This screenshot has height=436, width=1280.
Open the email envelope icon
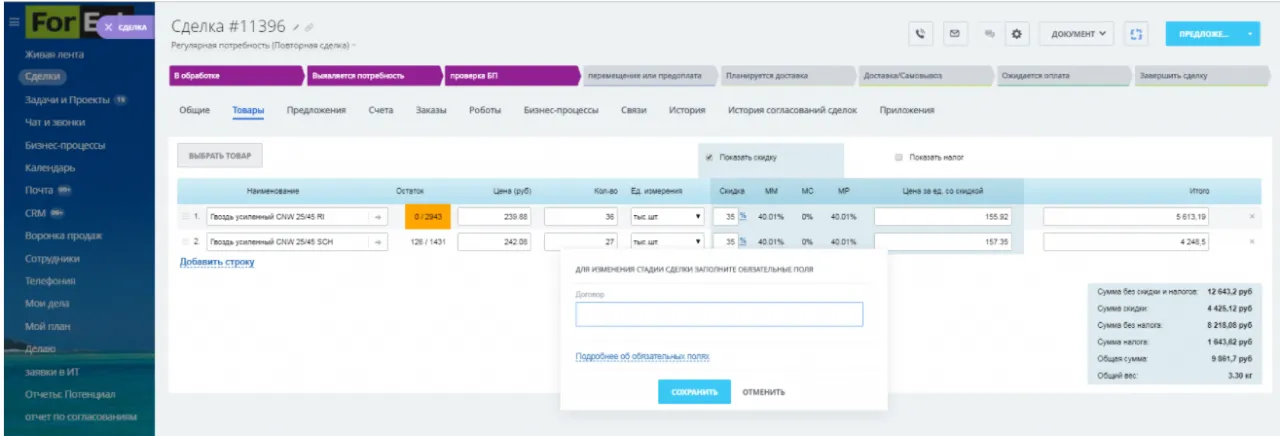(x=954, y=34)
